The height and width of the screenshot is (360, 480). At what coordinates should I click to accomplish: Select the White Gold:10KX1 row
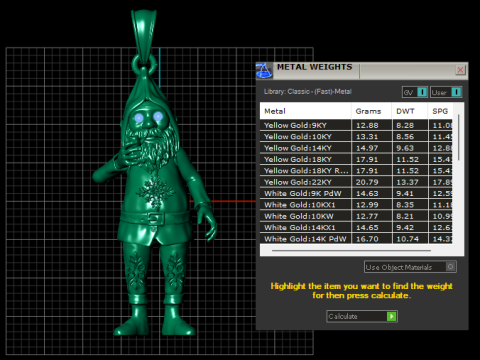[356, 205]
